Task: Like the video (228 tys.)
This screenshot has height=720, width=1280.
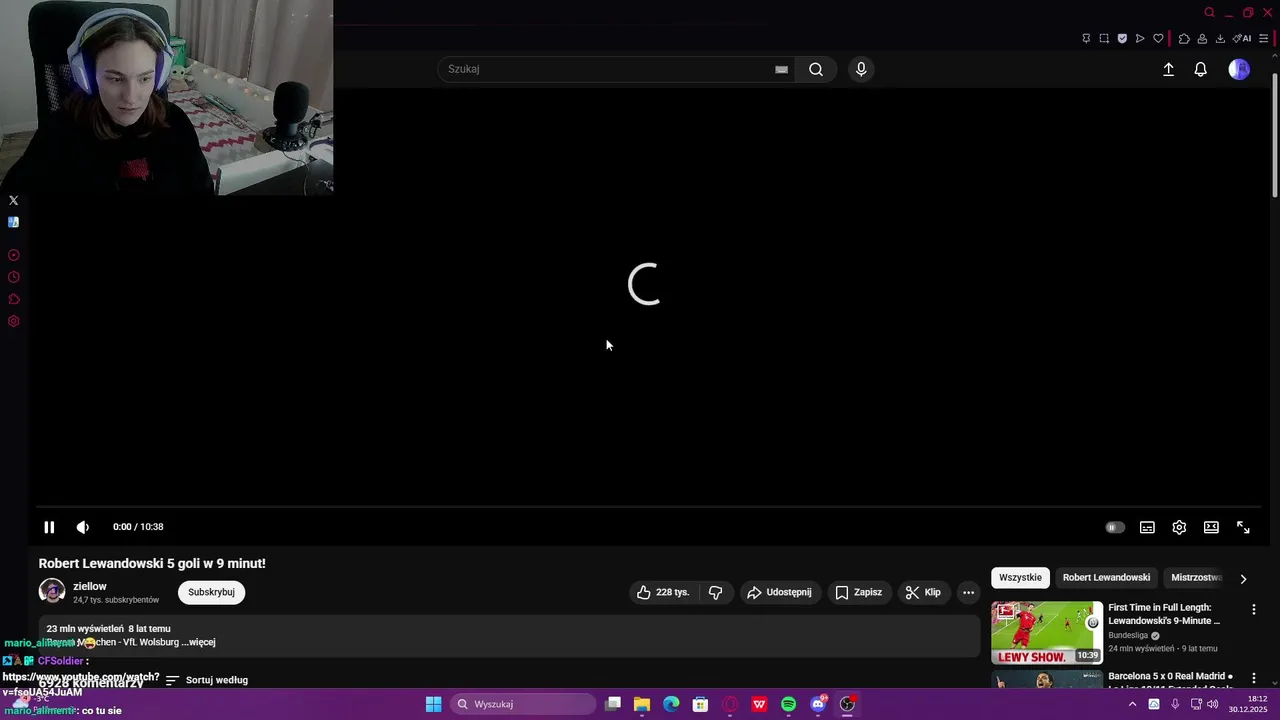Action: 664,592
